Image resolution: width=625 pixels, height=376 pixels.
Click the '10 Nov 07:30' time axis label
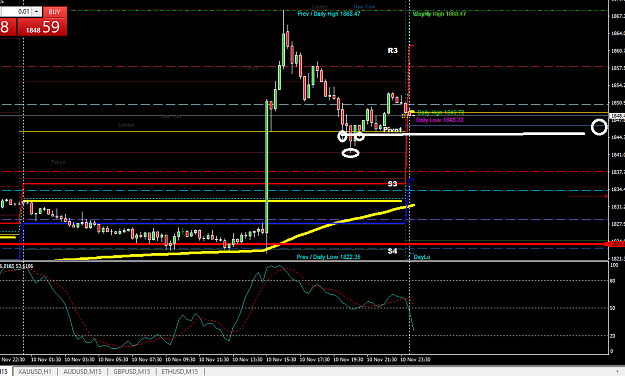pyautogui.click(x=147, y=360)
